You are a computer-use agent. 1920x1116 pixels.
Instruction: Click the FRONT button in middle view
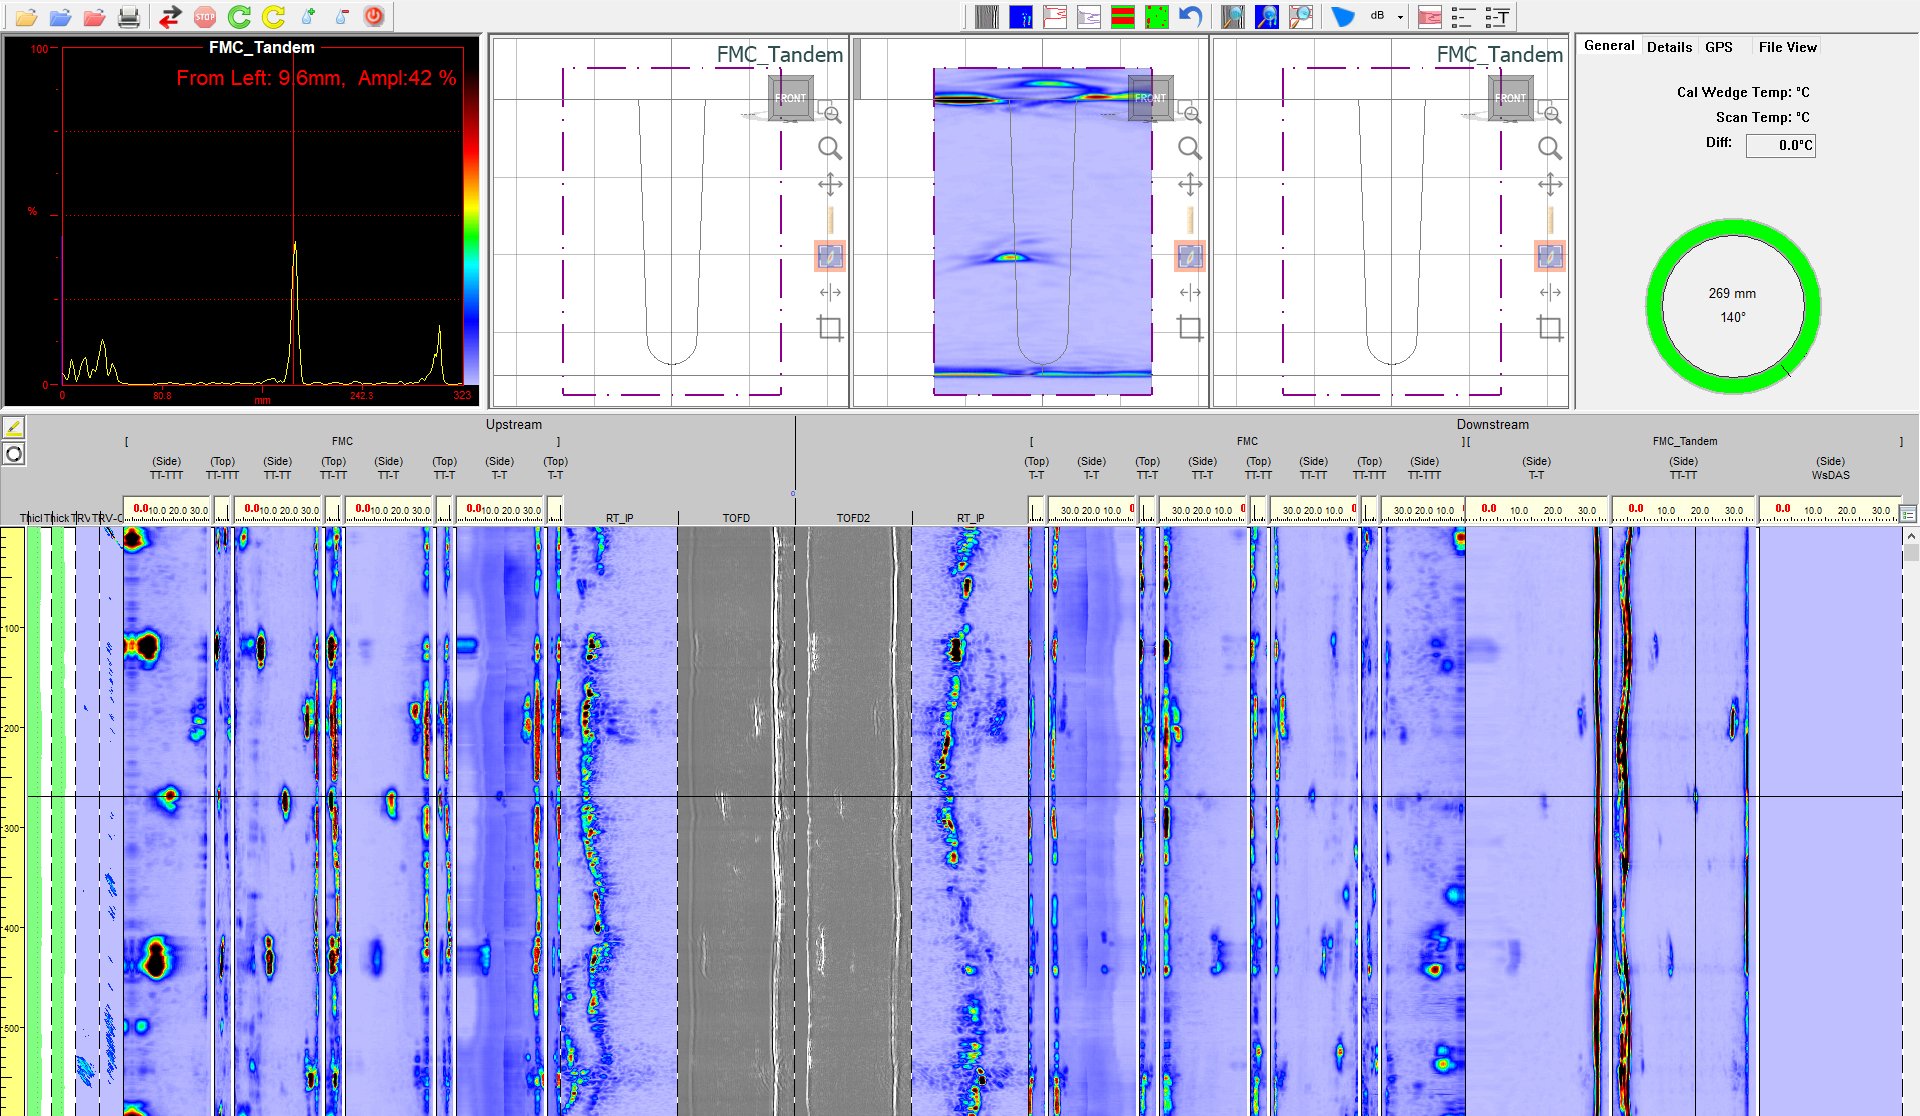pos(1150,98)
